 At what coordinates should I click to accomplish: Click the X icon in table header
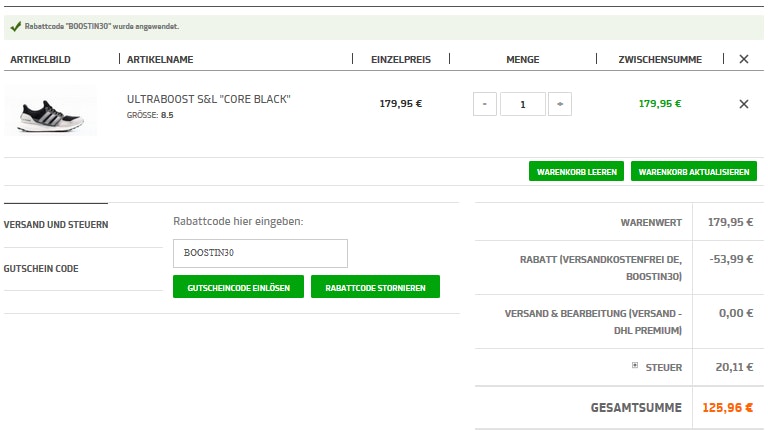point(743,60)
